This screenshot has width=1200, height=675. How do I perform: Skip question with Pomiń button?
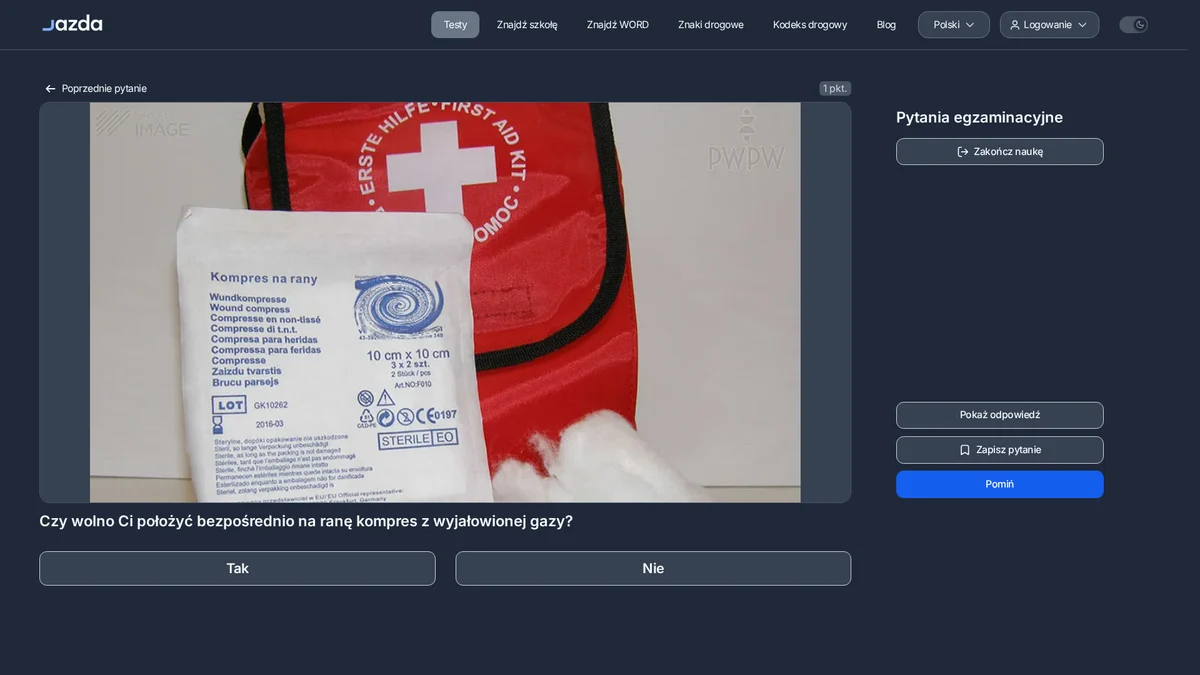click(x=1000, y=484)
